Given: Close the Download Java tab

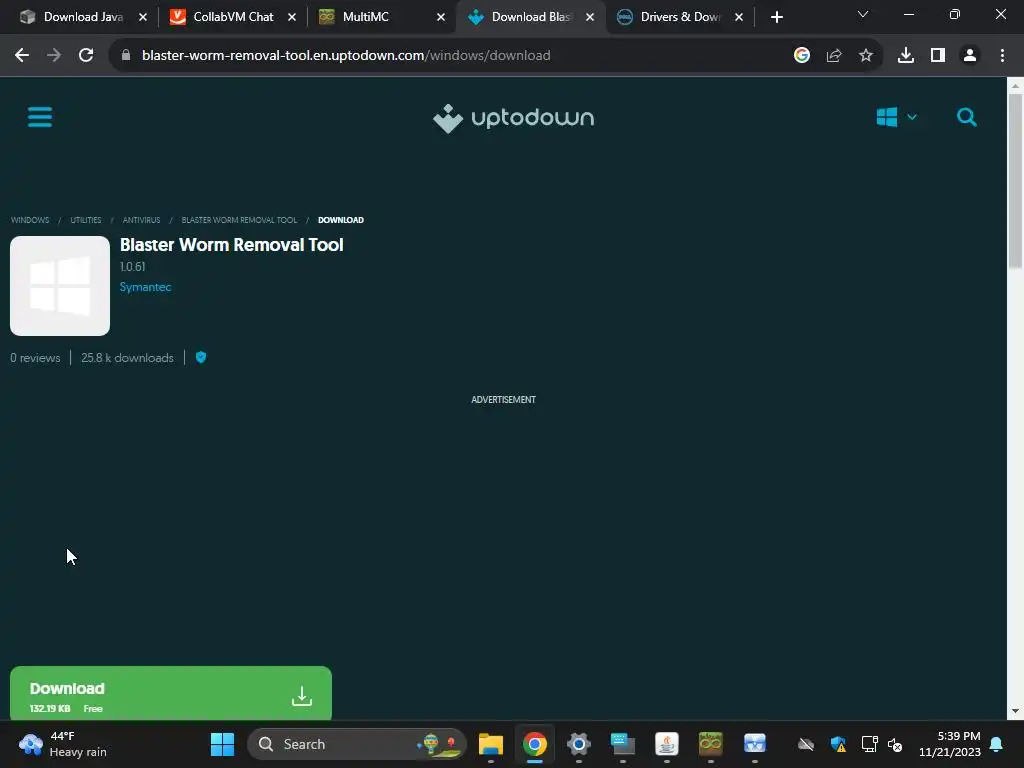Looking at the screenshot, I should point(143,18).
